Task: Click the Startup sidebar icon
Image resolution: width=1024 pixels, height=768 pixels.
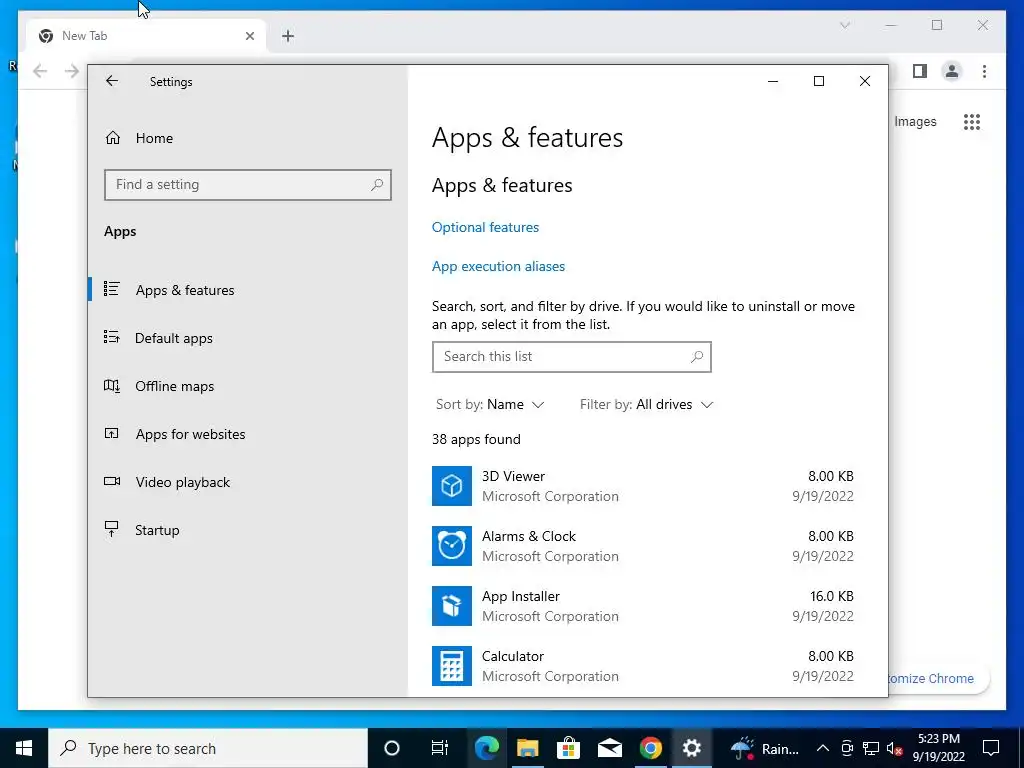Action: 112,529
